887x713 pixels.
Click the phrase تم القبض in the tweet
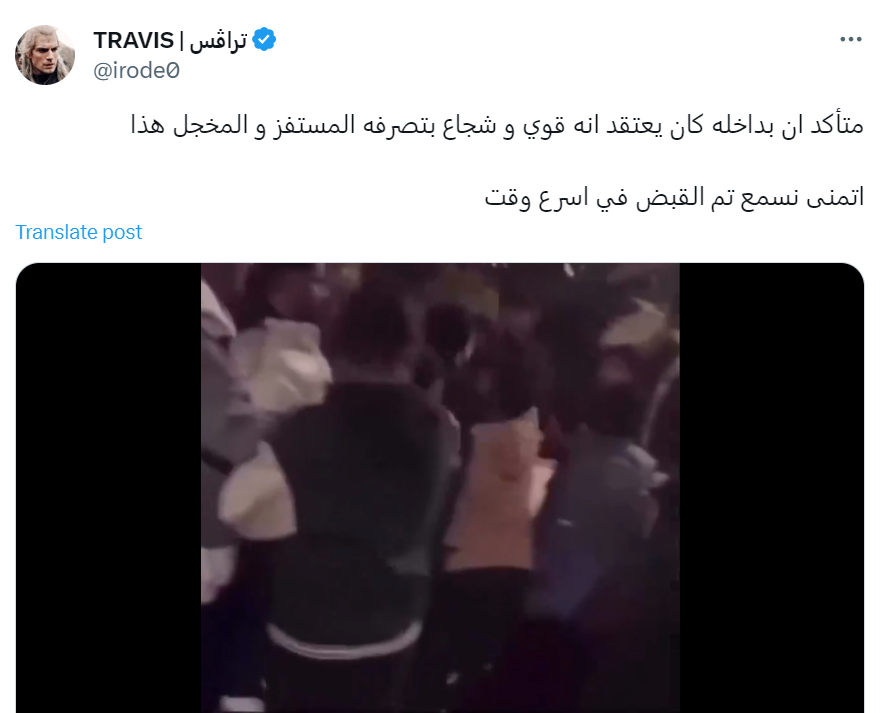[x=682, y=197]
